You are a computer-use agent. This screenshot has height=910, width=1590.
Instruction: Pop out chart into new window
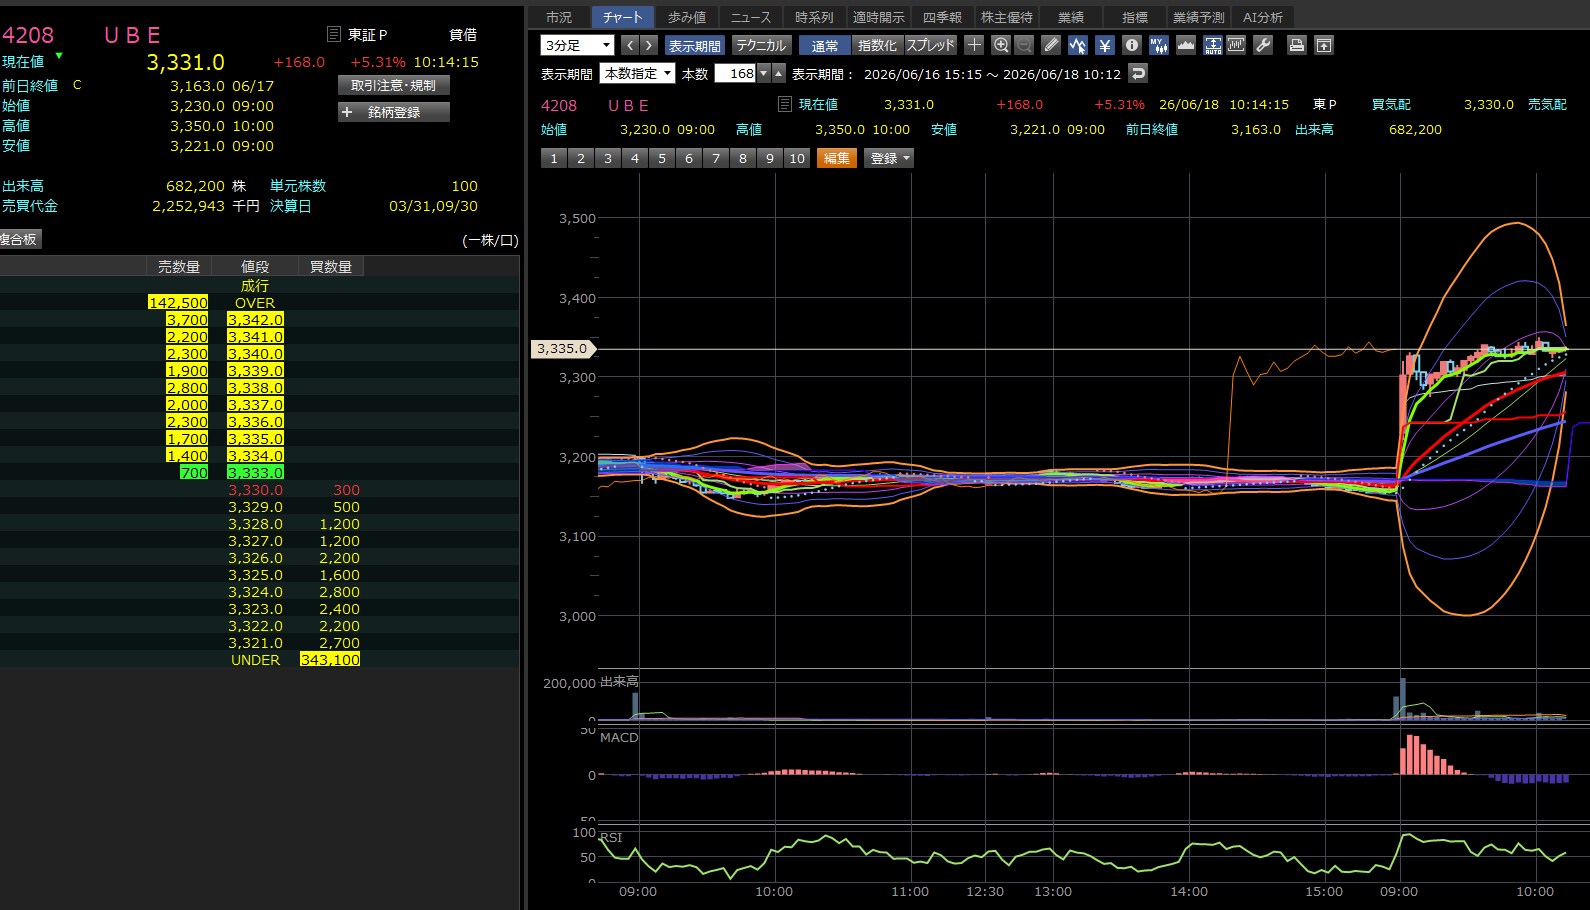click(x=1324, y=45)
